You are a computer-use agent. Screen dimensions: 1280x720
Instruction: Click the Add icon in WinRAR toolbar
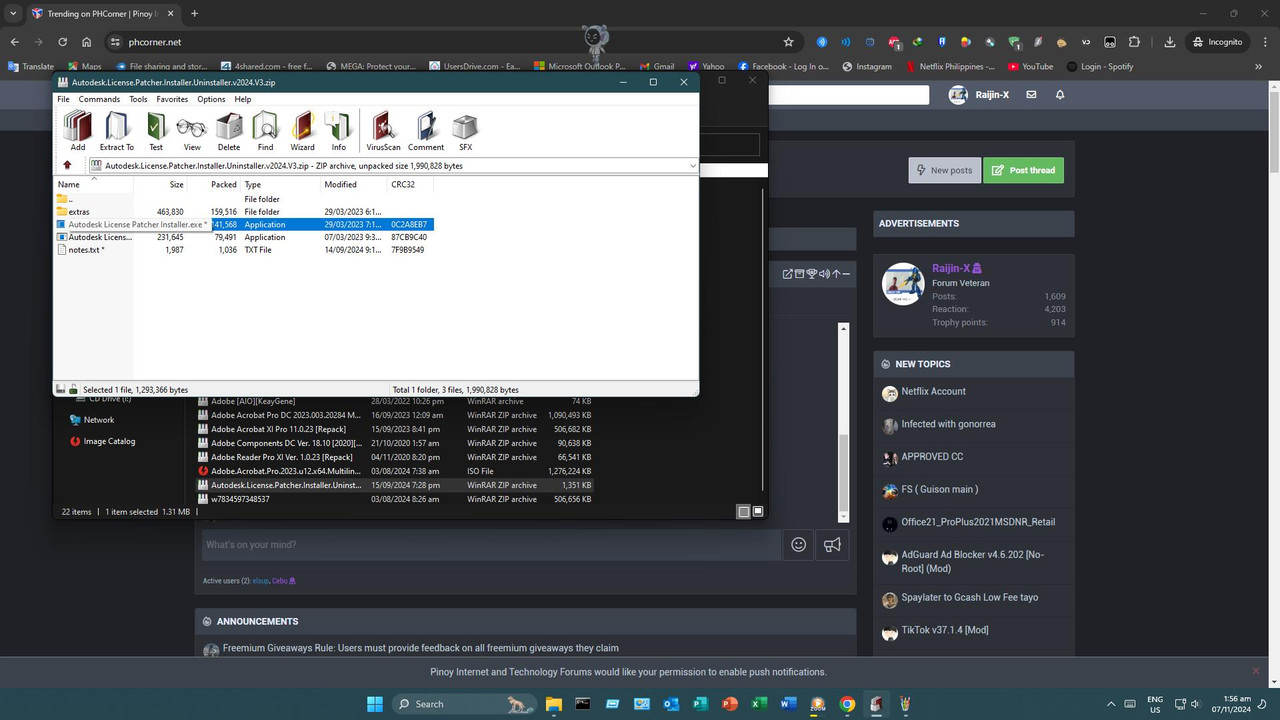78,131
